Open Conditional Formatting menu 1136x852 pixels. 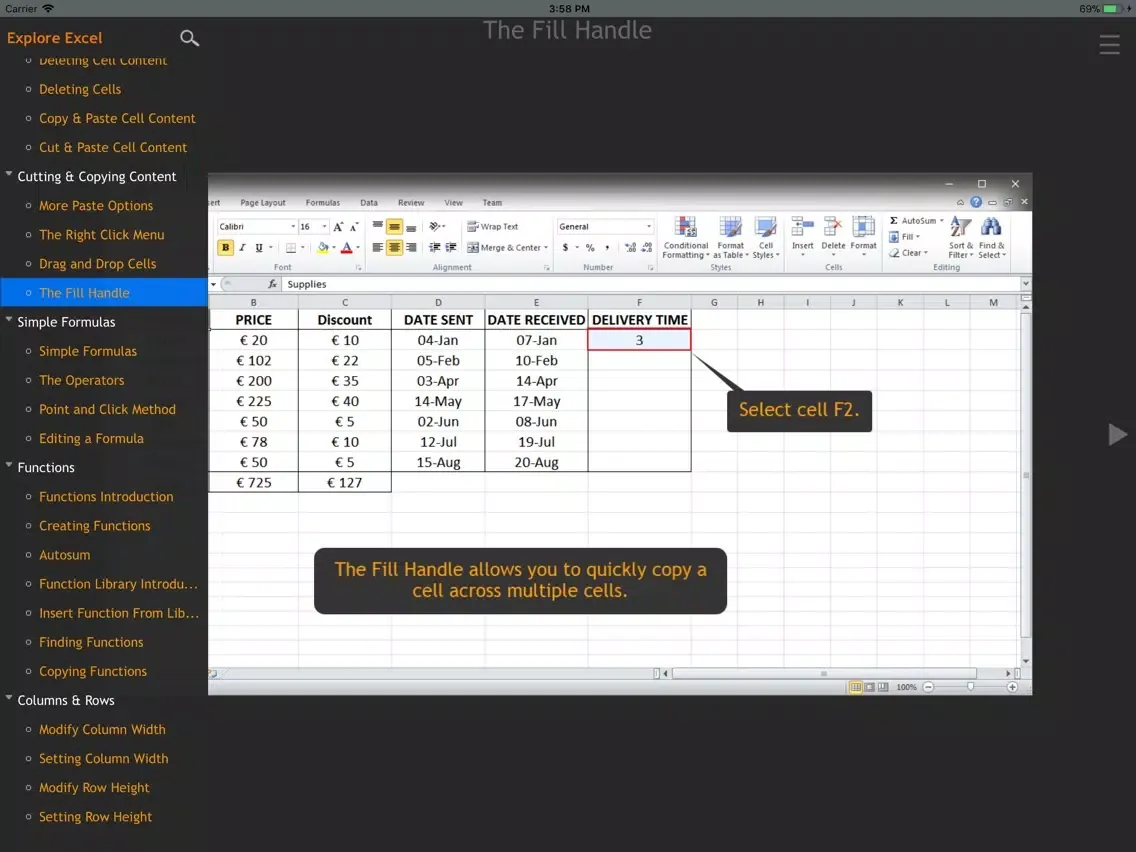click(685, 238)
